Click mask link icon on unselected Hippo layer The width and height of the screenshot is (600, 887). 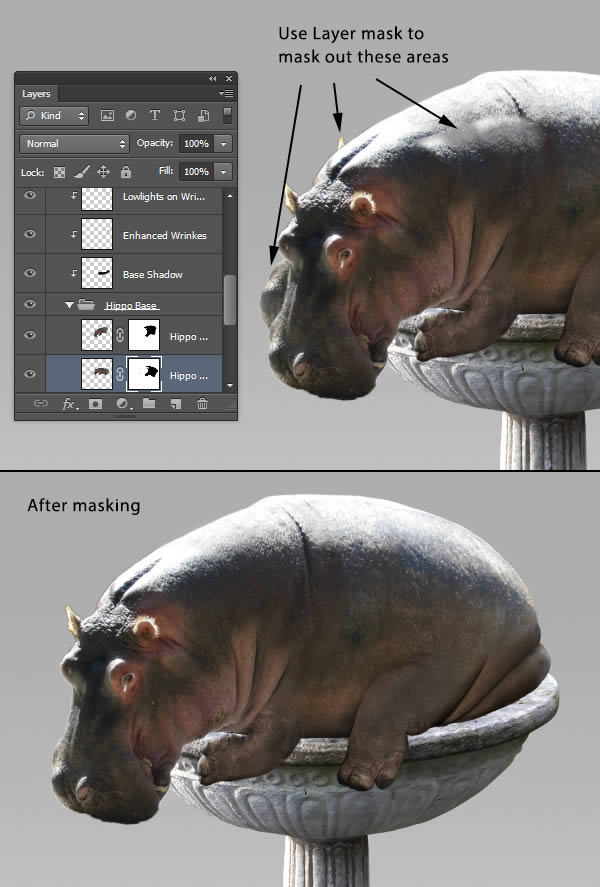(120, 335)
